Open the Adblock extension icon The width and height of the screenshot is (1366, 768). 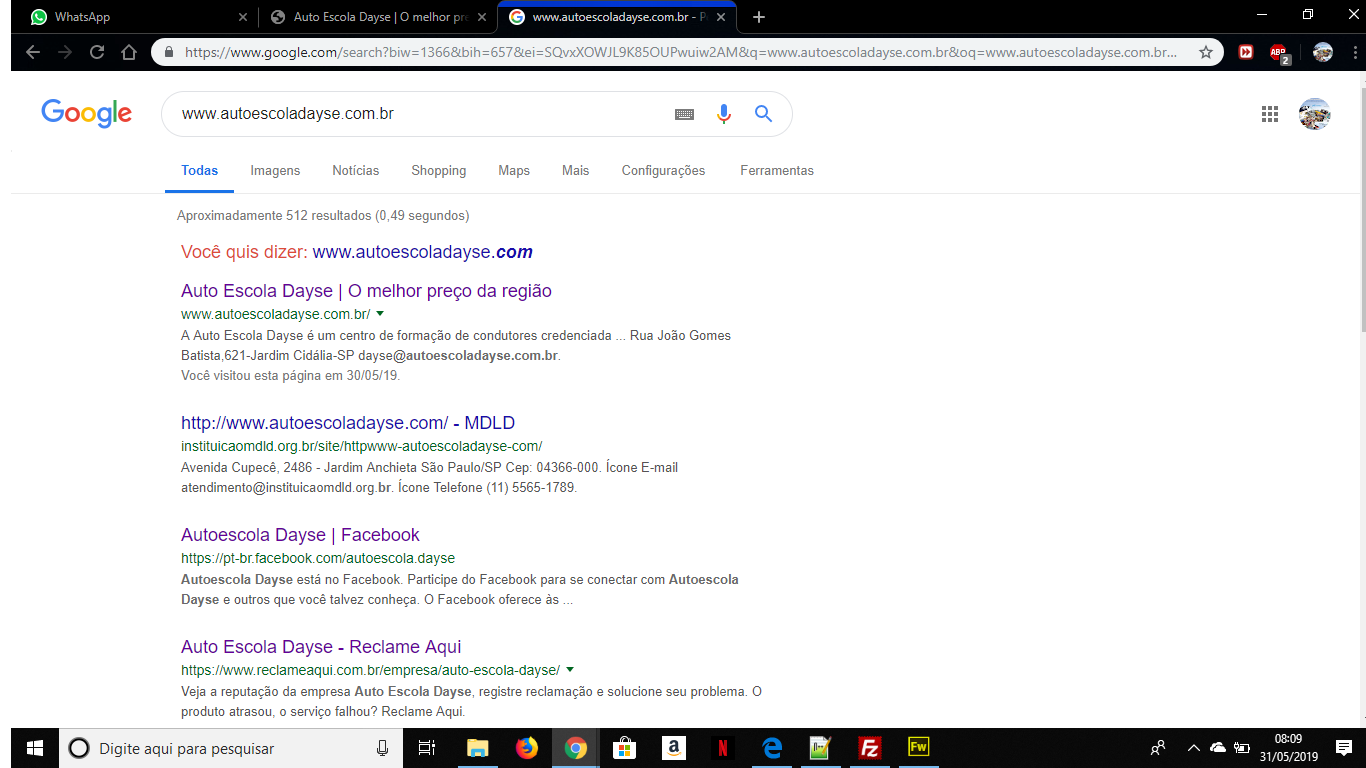point(1278,52)
